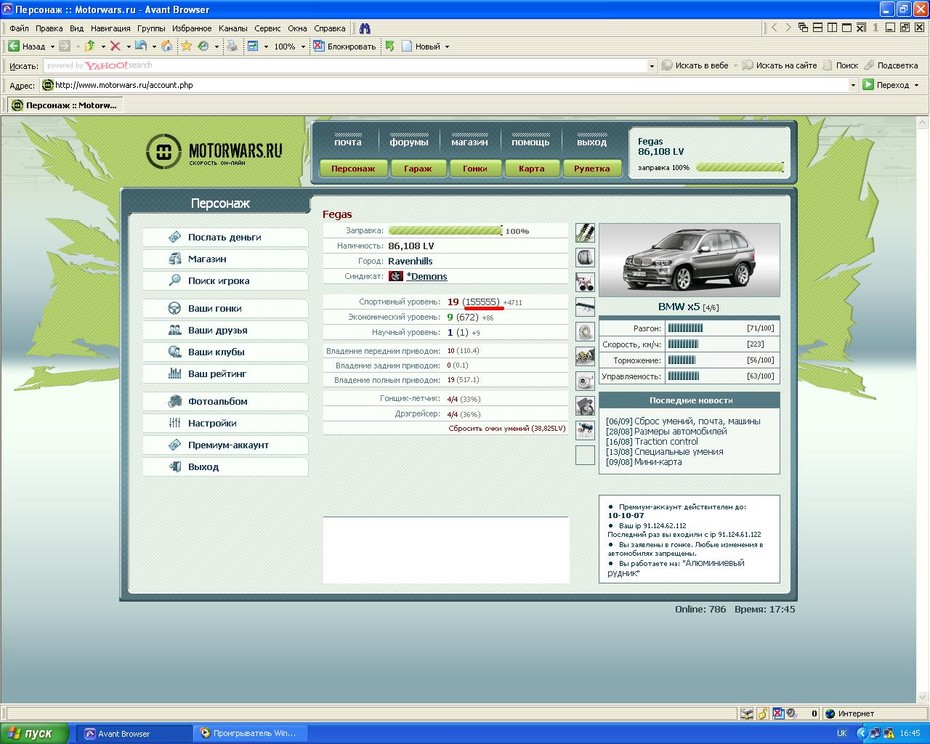Screen dimensions: 930x744
Task: Expand the address bar dropdown arrow
Action: coord(853,85)
